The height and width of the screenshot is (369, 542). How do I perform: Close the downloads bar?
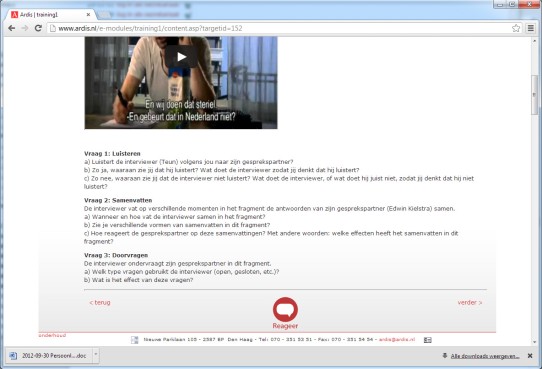pos(530,356)
